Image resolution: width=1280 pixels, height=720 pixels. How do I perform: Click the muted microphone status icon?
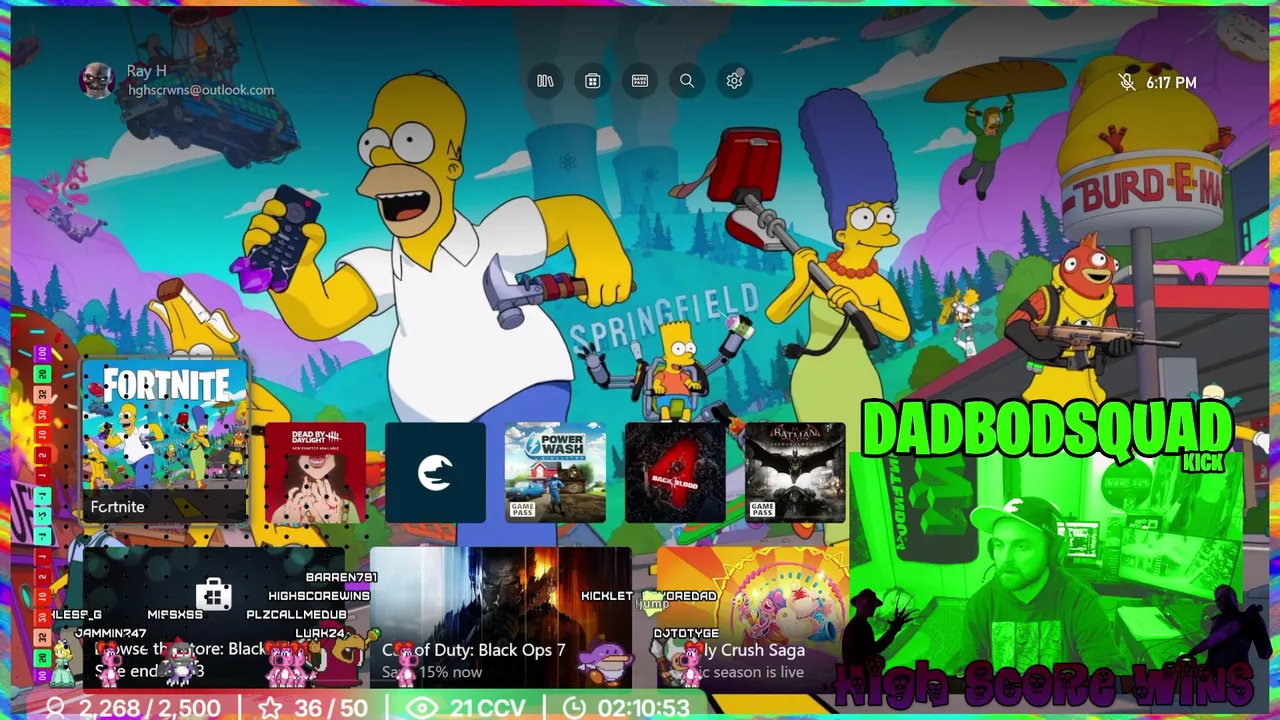[x=1127, y=83]
